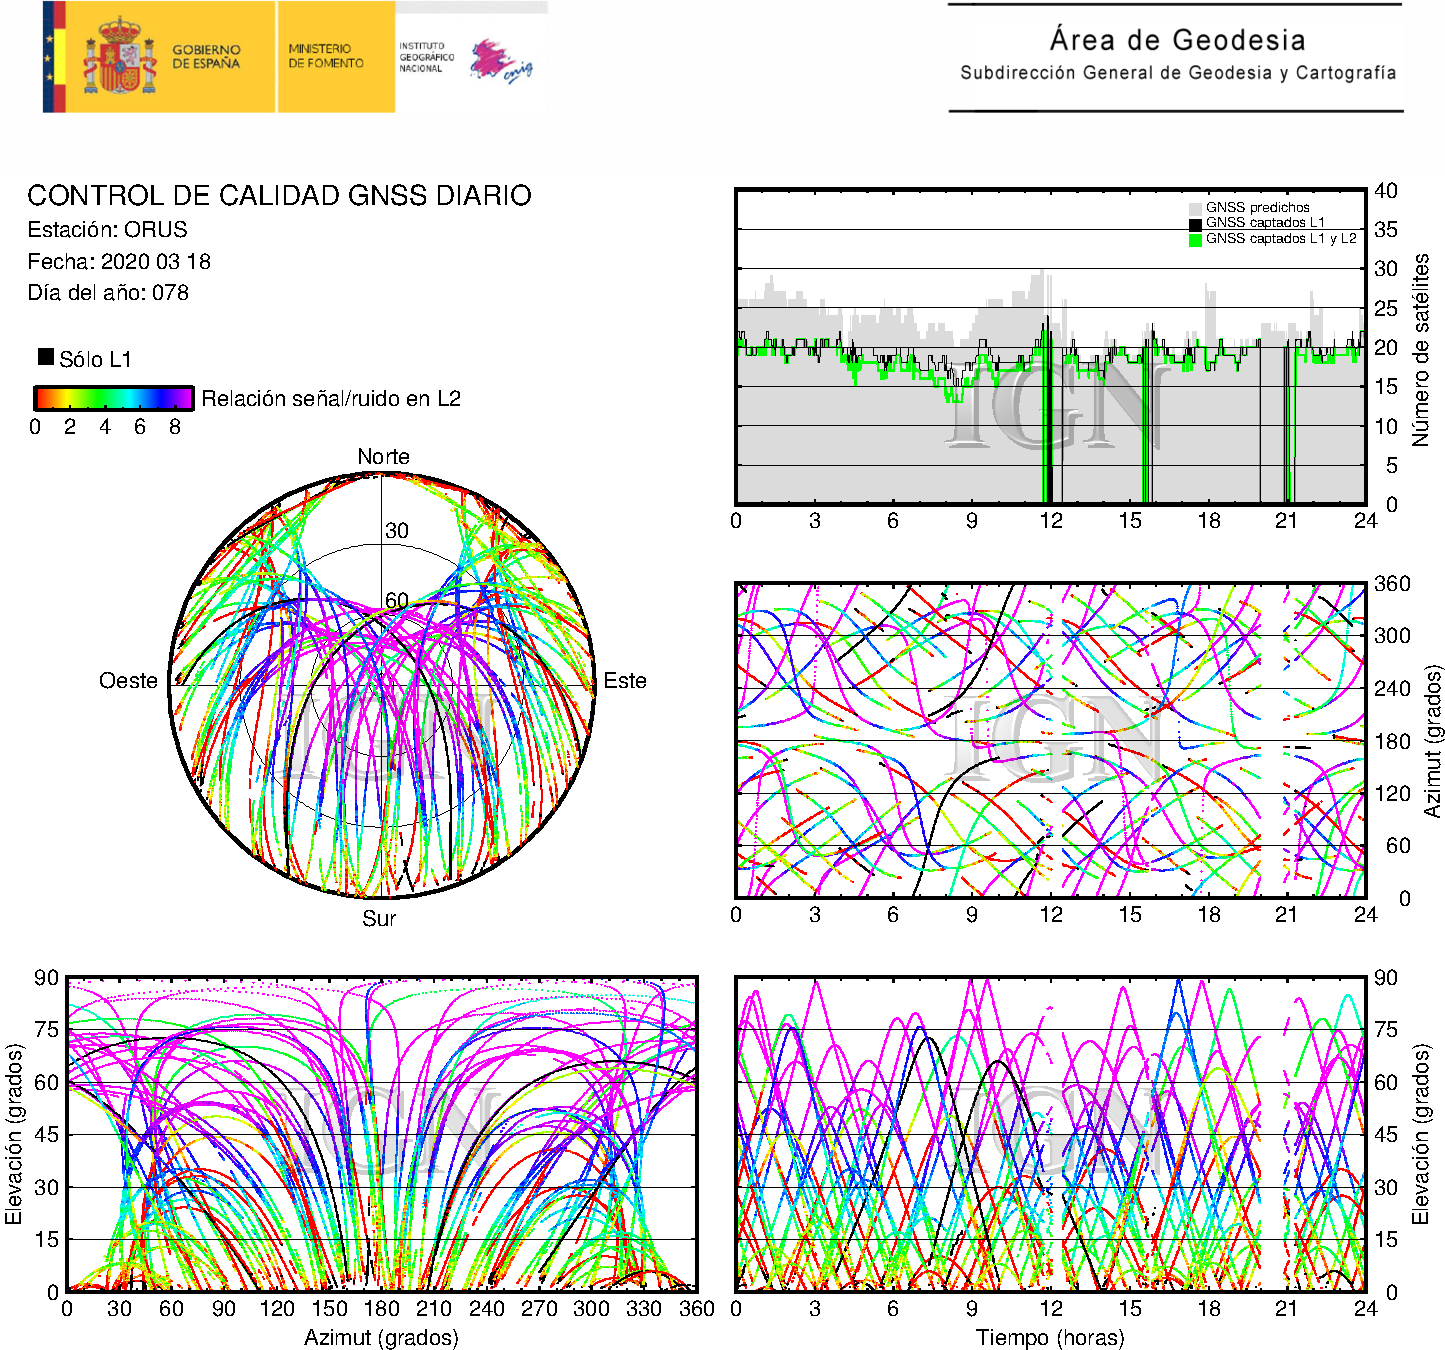Click the rainbow signal/noise color bar
The width and height of the screenshot is (1445, 1350).
tap(114, 398)
